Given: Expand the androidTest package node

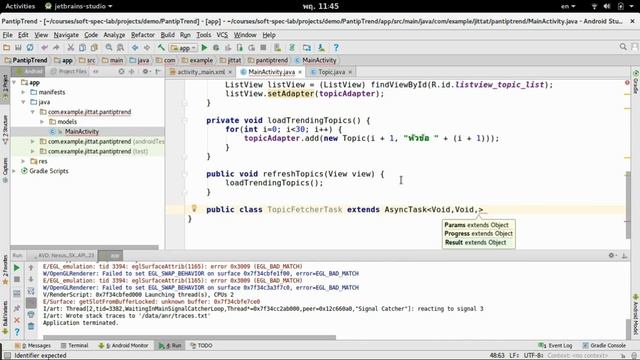Looking at the screenshot, I should 33,141.
